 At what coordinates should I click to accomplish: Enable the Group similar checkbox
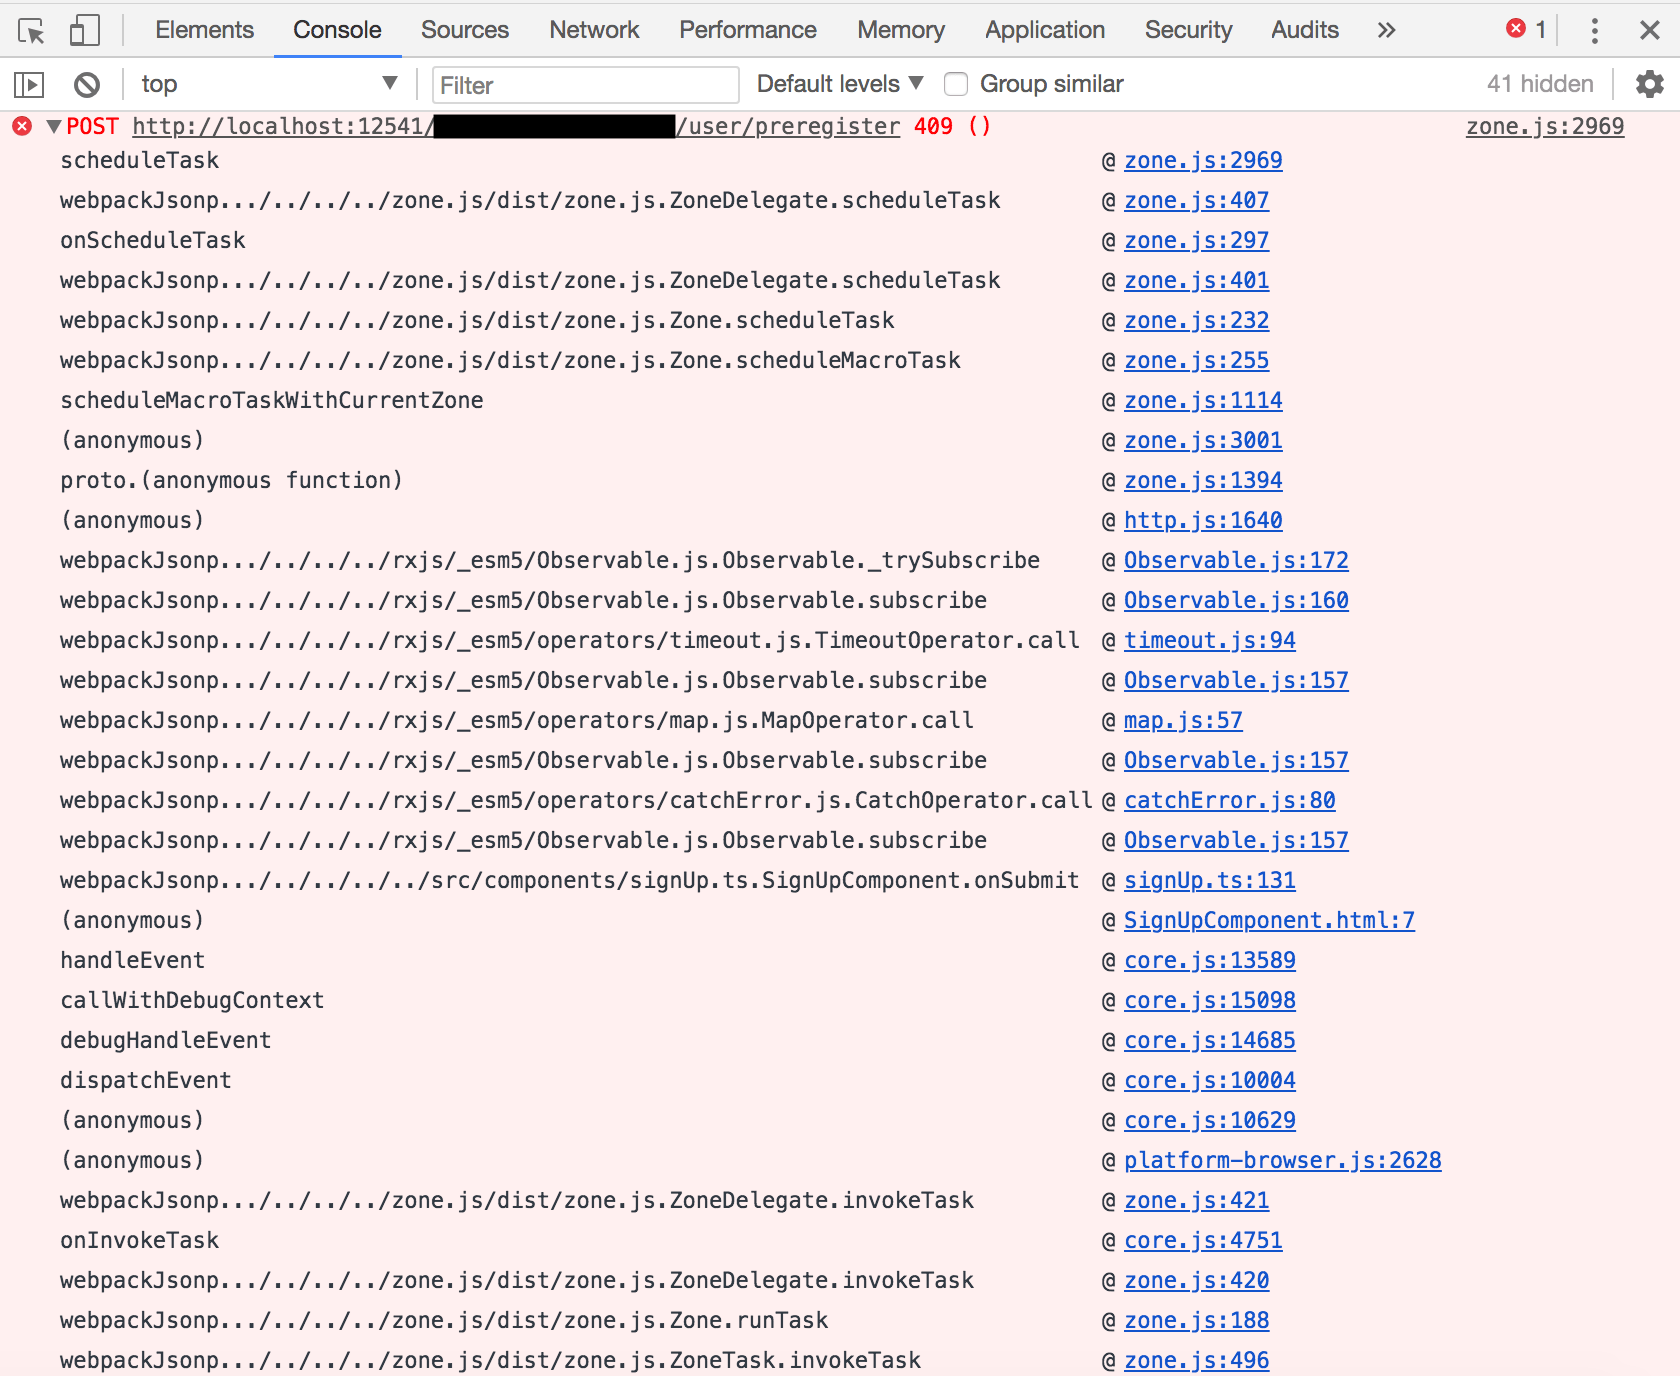coord(956,84)
